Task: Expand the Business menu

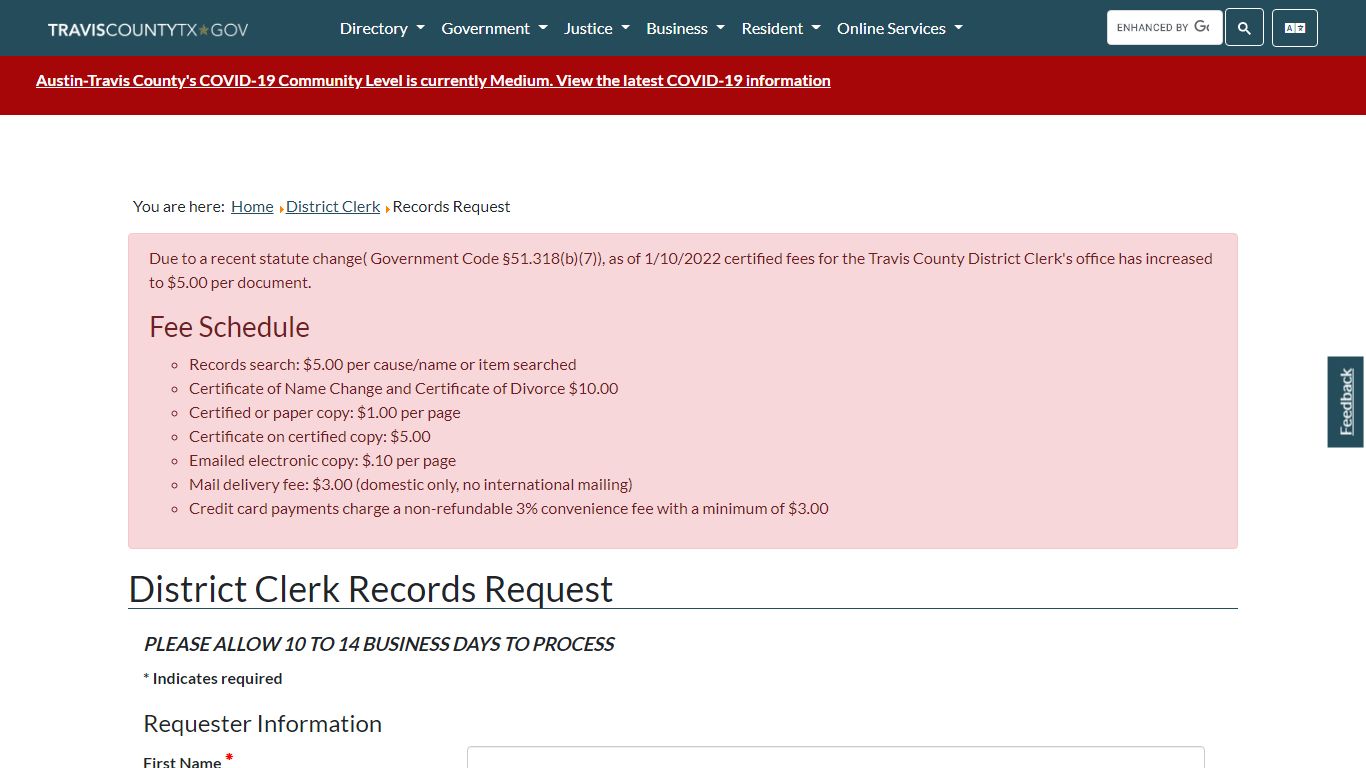Action: (685, 28)
